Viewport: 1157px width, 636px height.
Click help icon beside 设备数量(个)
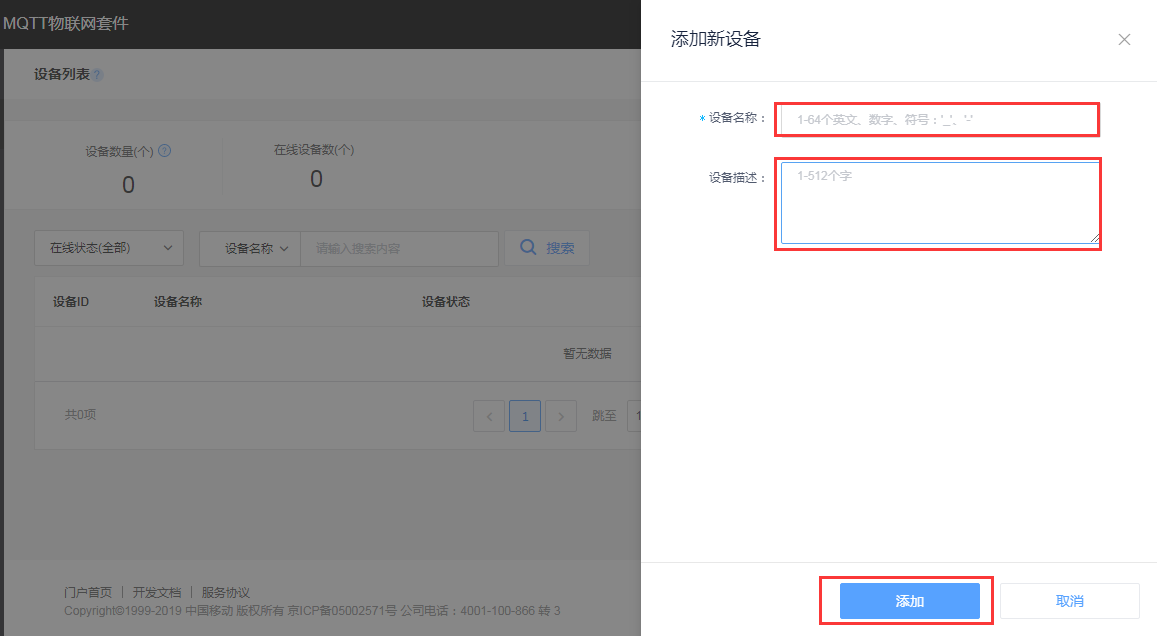[165, 151]
